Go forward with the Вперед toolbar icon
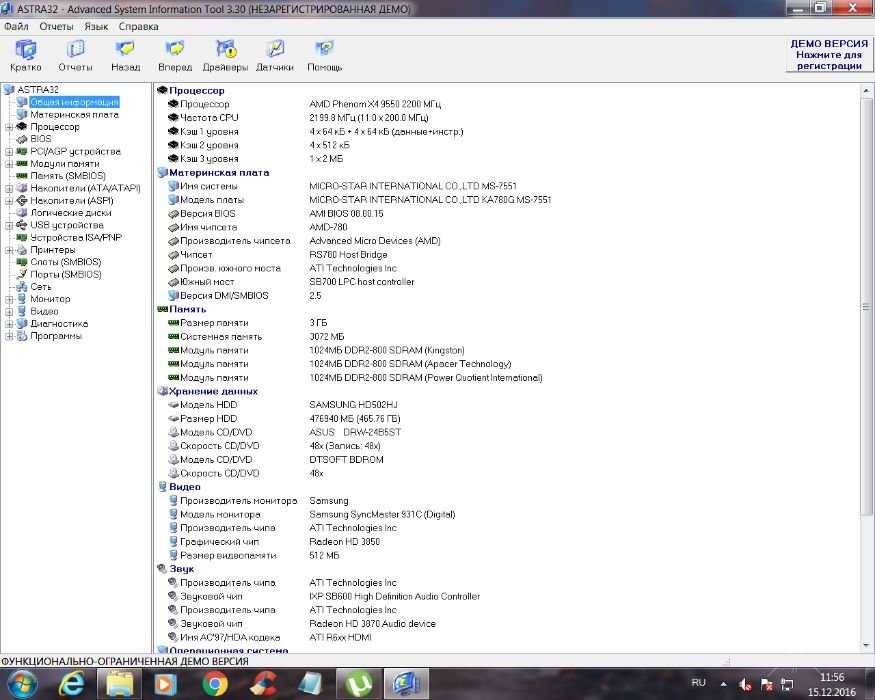This screenshot has width=875, height=700. click(175, 56)
